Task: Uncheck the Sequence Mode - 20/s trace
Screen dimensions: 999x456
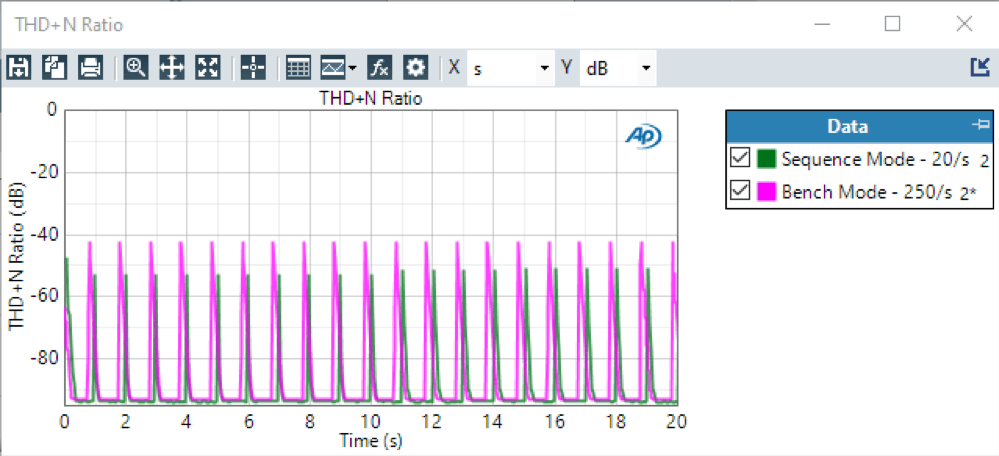Action: (x=740, y=159)
